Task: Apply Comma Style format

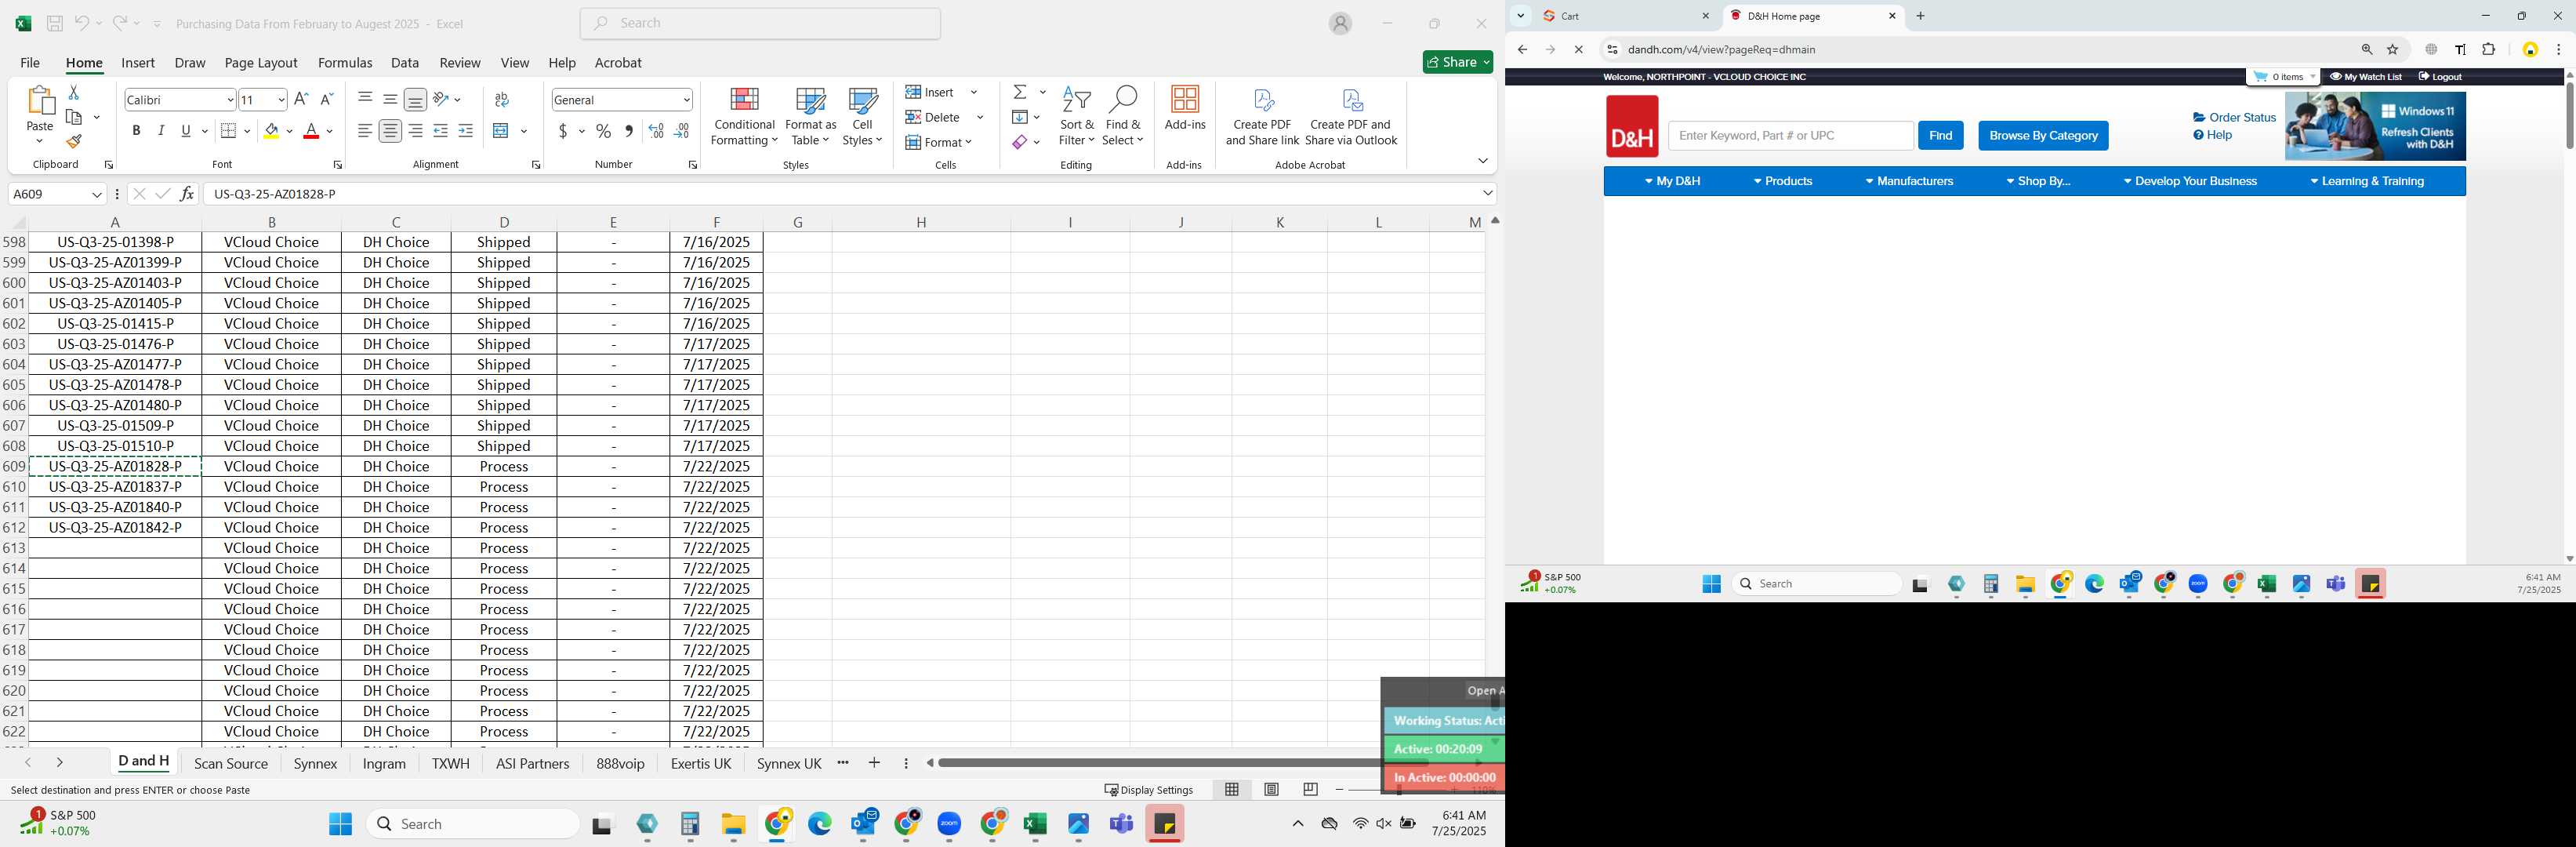Action: (628, 131)
